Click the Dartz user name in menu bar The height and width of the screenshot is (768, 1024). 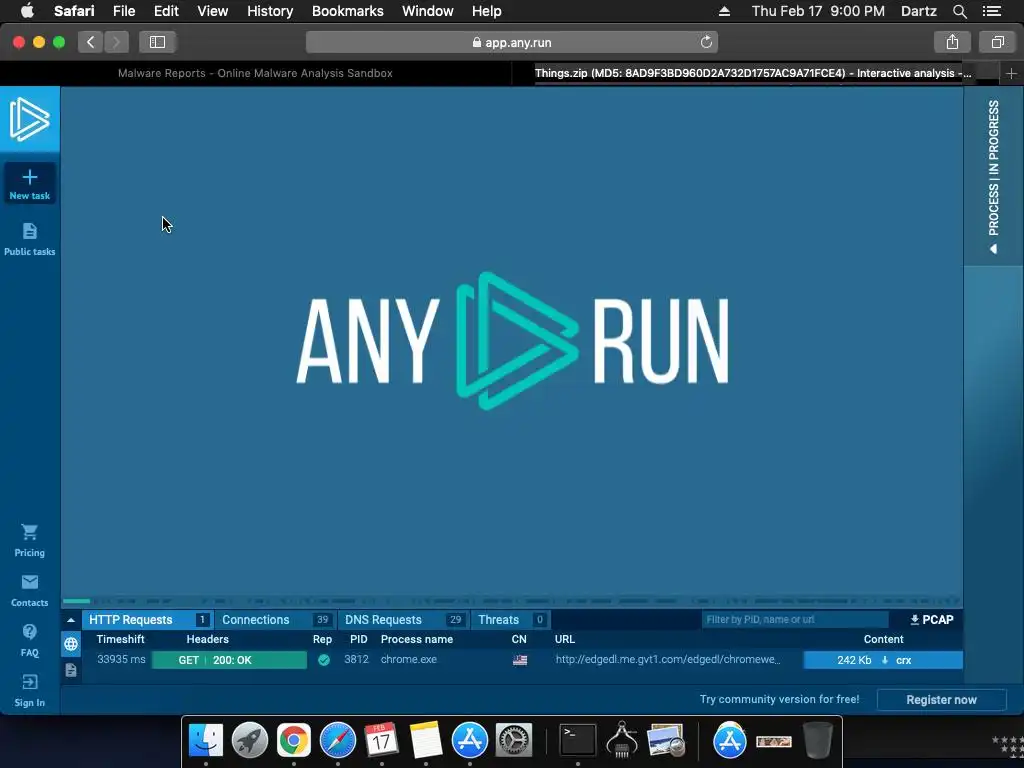pyautogui.click(x=918, y=11)
